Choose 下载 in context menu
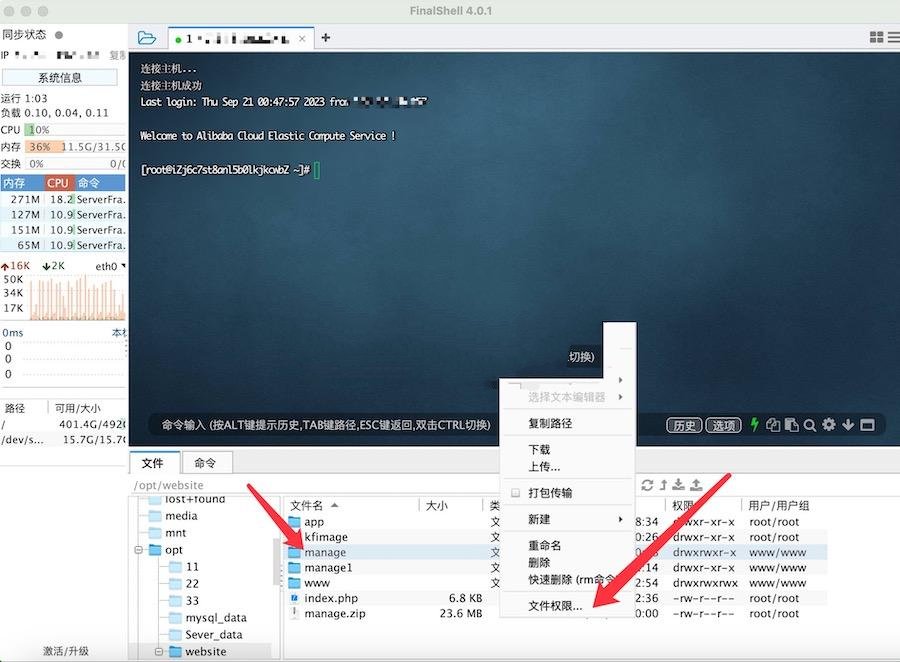 567,449
